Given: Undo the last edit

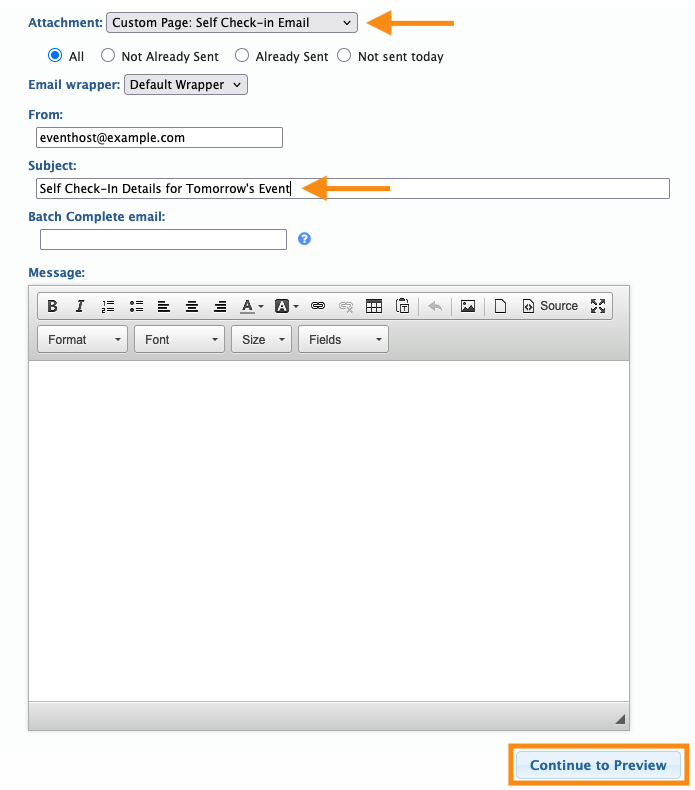Looking at the screenshot, I should 435,306.
